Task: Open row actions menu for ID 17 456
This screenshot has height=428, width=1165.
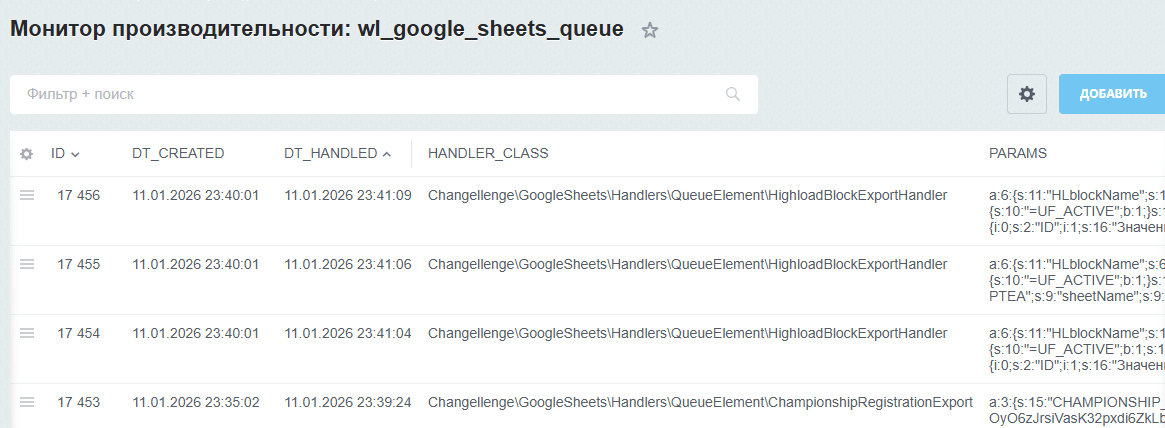Action: pyautogui.click(x=27, y=196)
